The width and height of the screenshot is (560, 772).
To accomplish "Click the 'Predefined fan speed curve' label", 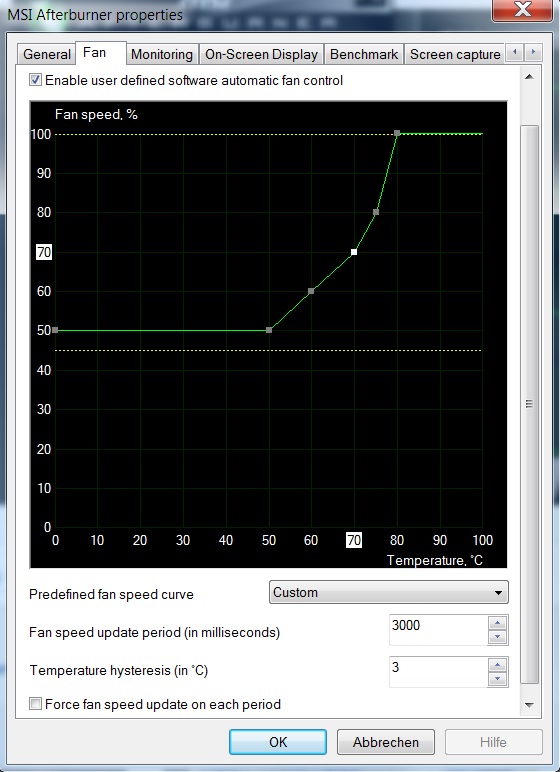I will pos(111,595).
